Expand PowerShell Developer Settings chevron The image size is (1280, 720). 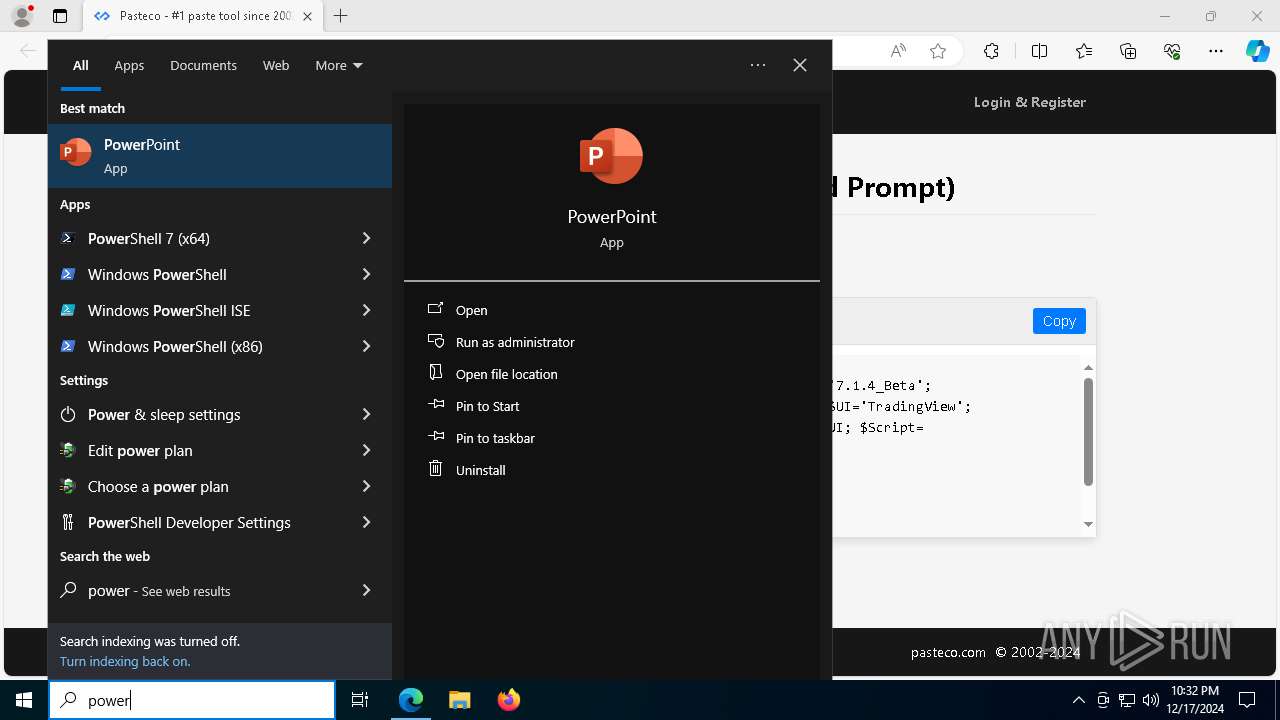click(366, 522)
